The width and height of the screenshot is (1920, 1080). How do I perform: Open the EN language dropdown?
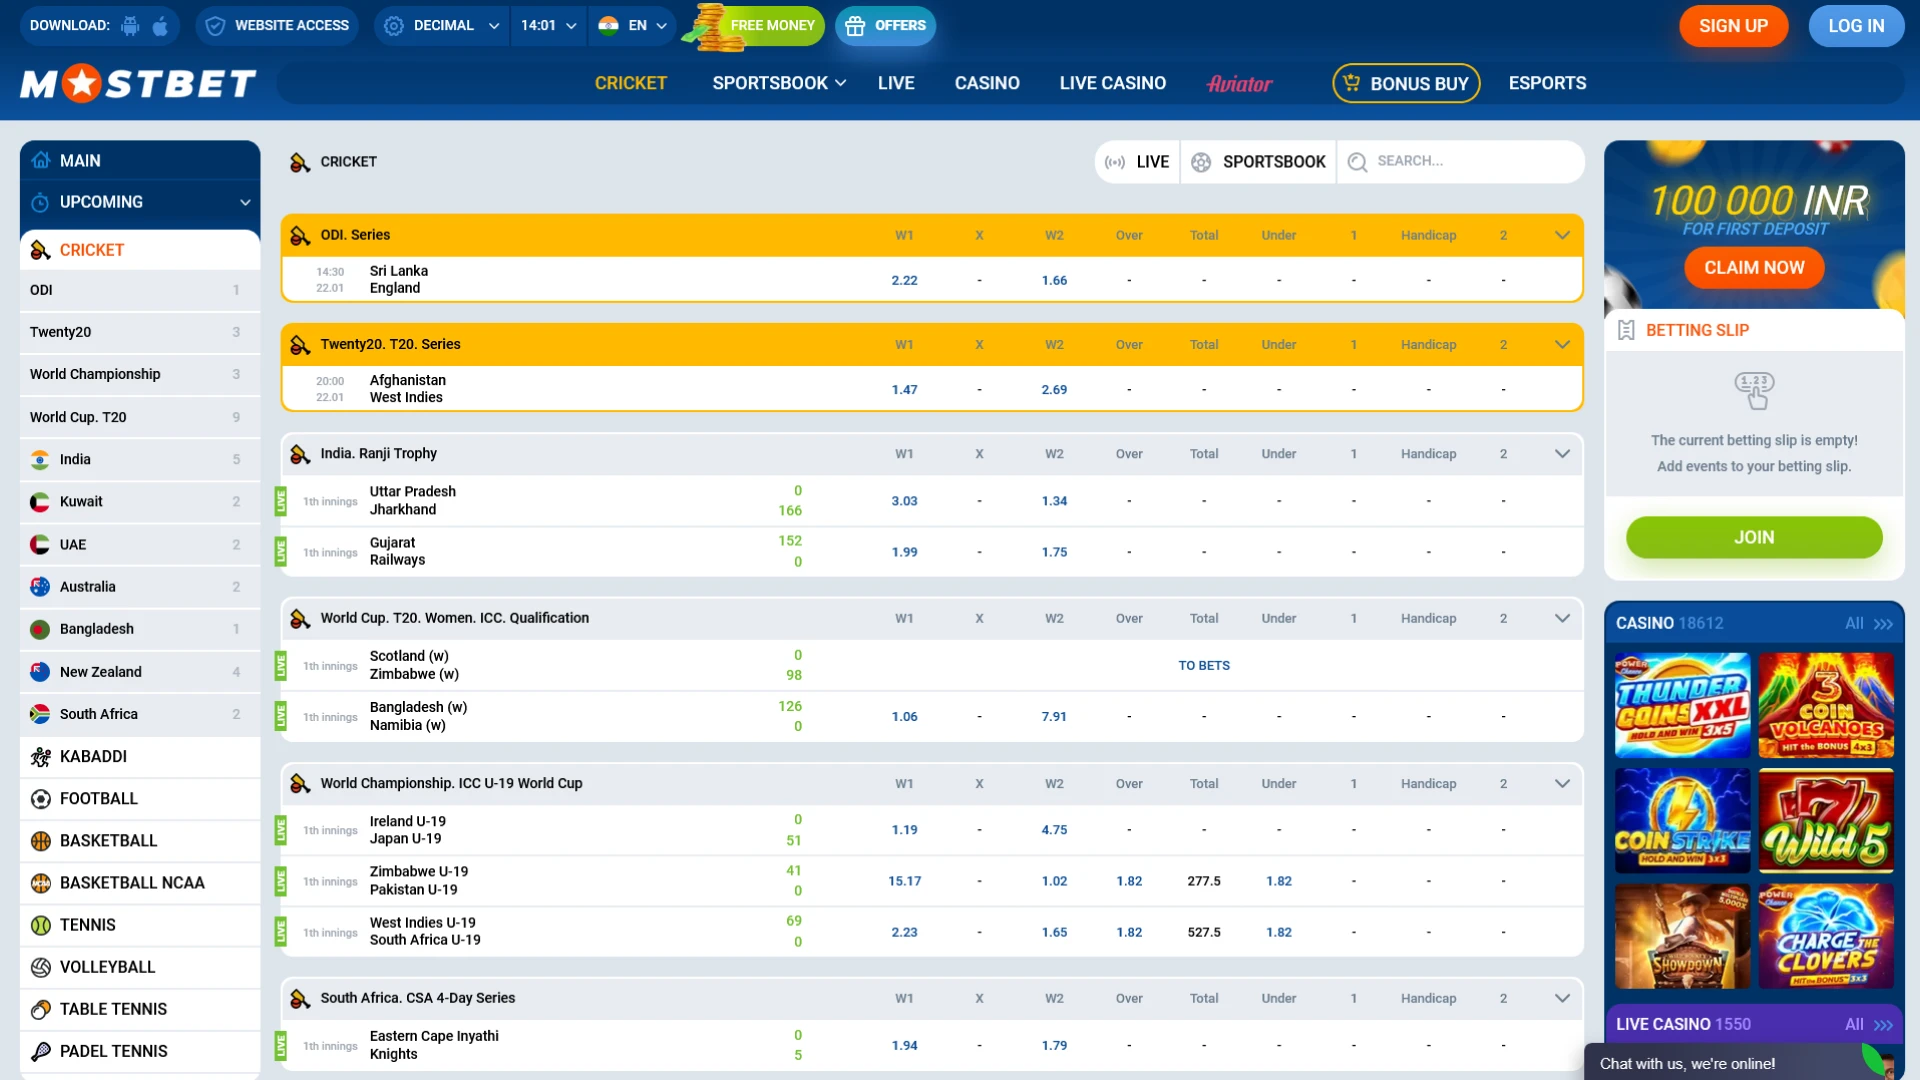[x=633, y=26]
